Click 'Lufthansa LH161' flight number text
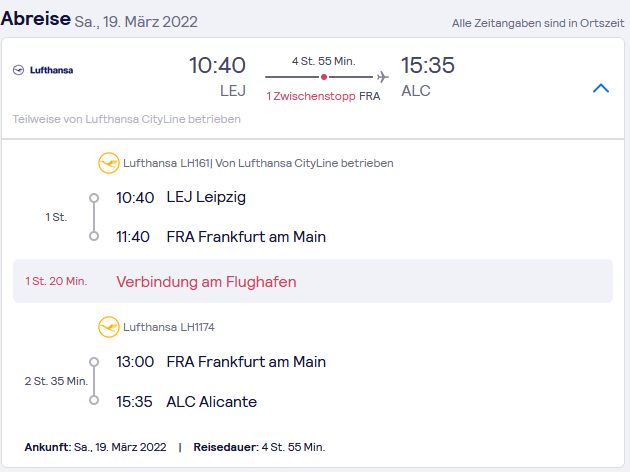 [x=166, y=163]
